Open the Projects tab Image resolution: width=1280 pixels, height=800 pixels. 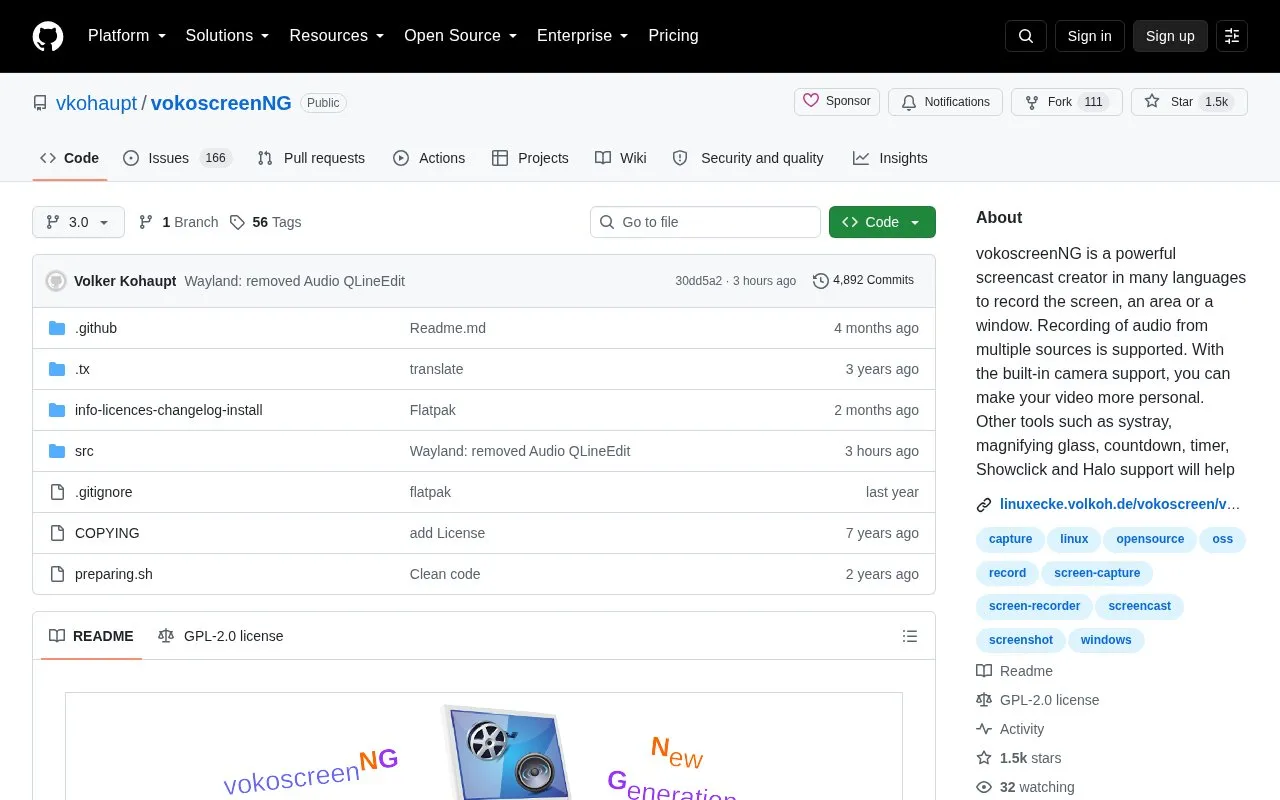pyautogui.click(x=530, y=158)
